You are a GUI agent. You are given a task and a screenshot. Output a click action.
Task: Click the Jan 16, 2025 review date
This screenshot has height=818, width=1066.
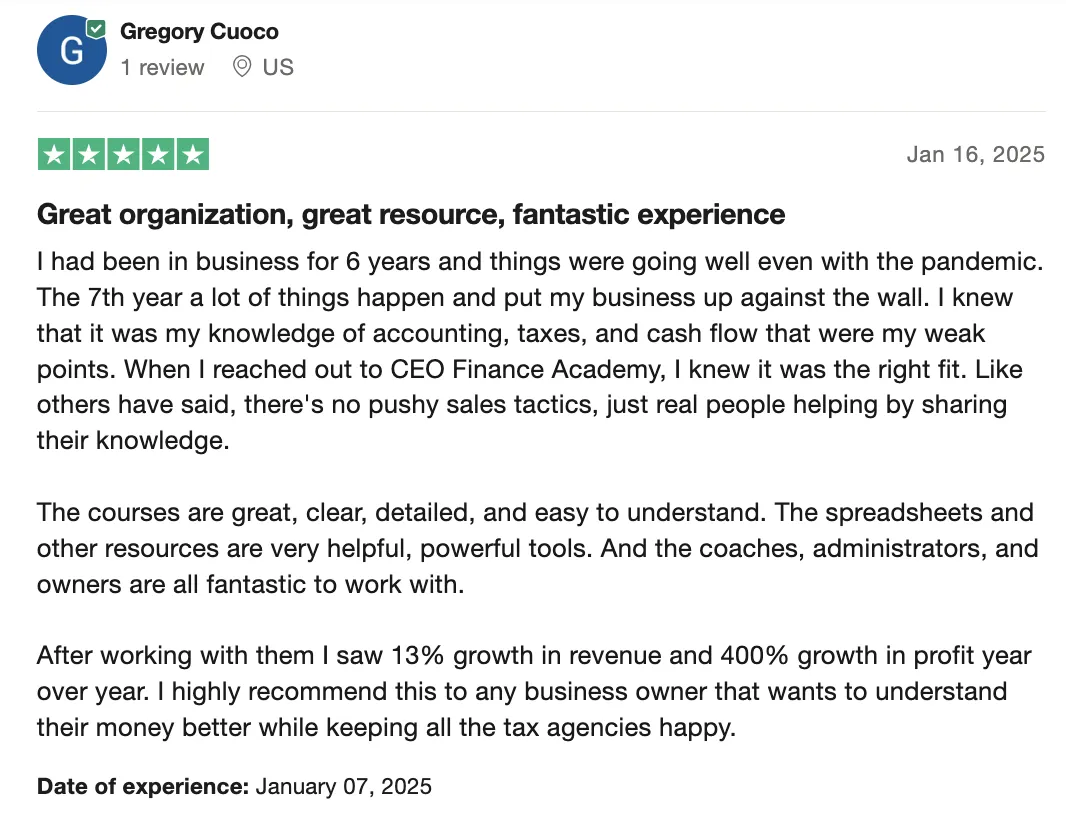click(x=975, y=154)
